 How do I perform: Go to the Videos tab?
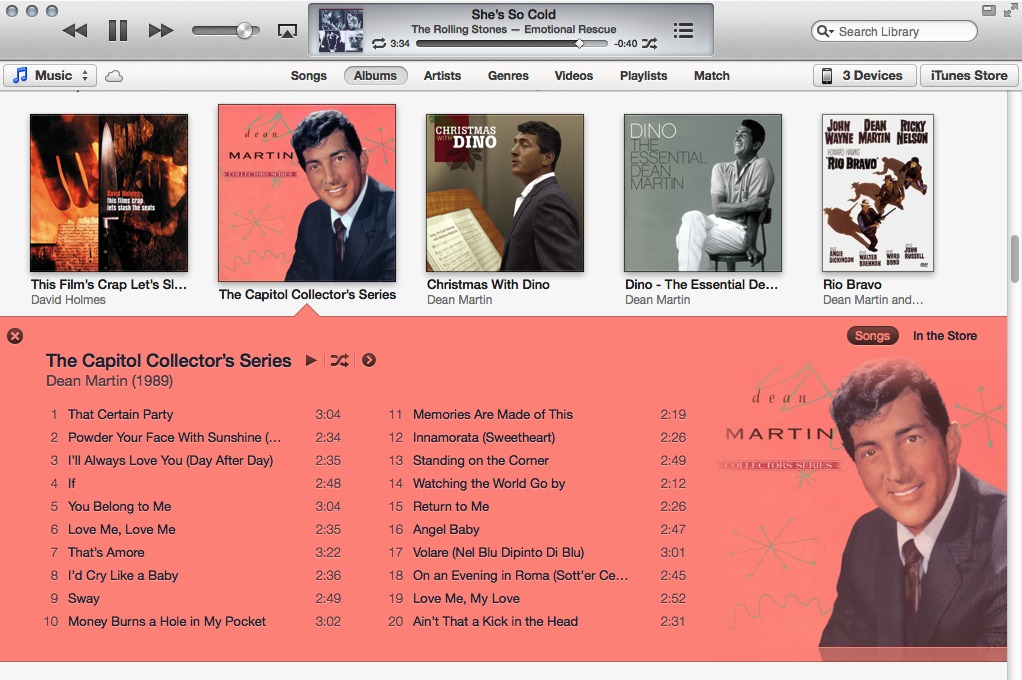(574, 76)
